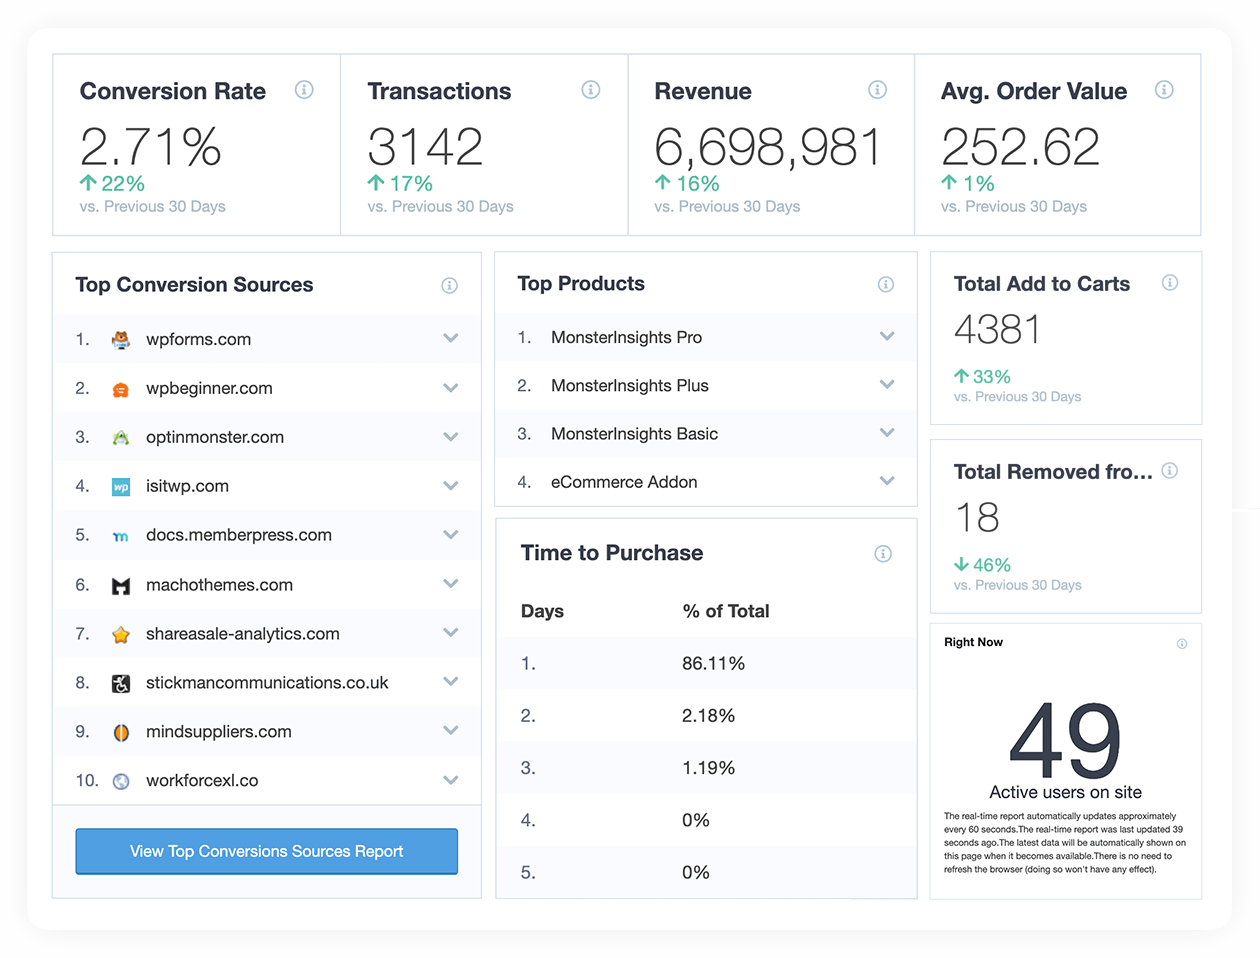The image size is (1260, 958).
Task: Click the wpforms.com site favicon
Action: coord(121,339)
